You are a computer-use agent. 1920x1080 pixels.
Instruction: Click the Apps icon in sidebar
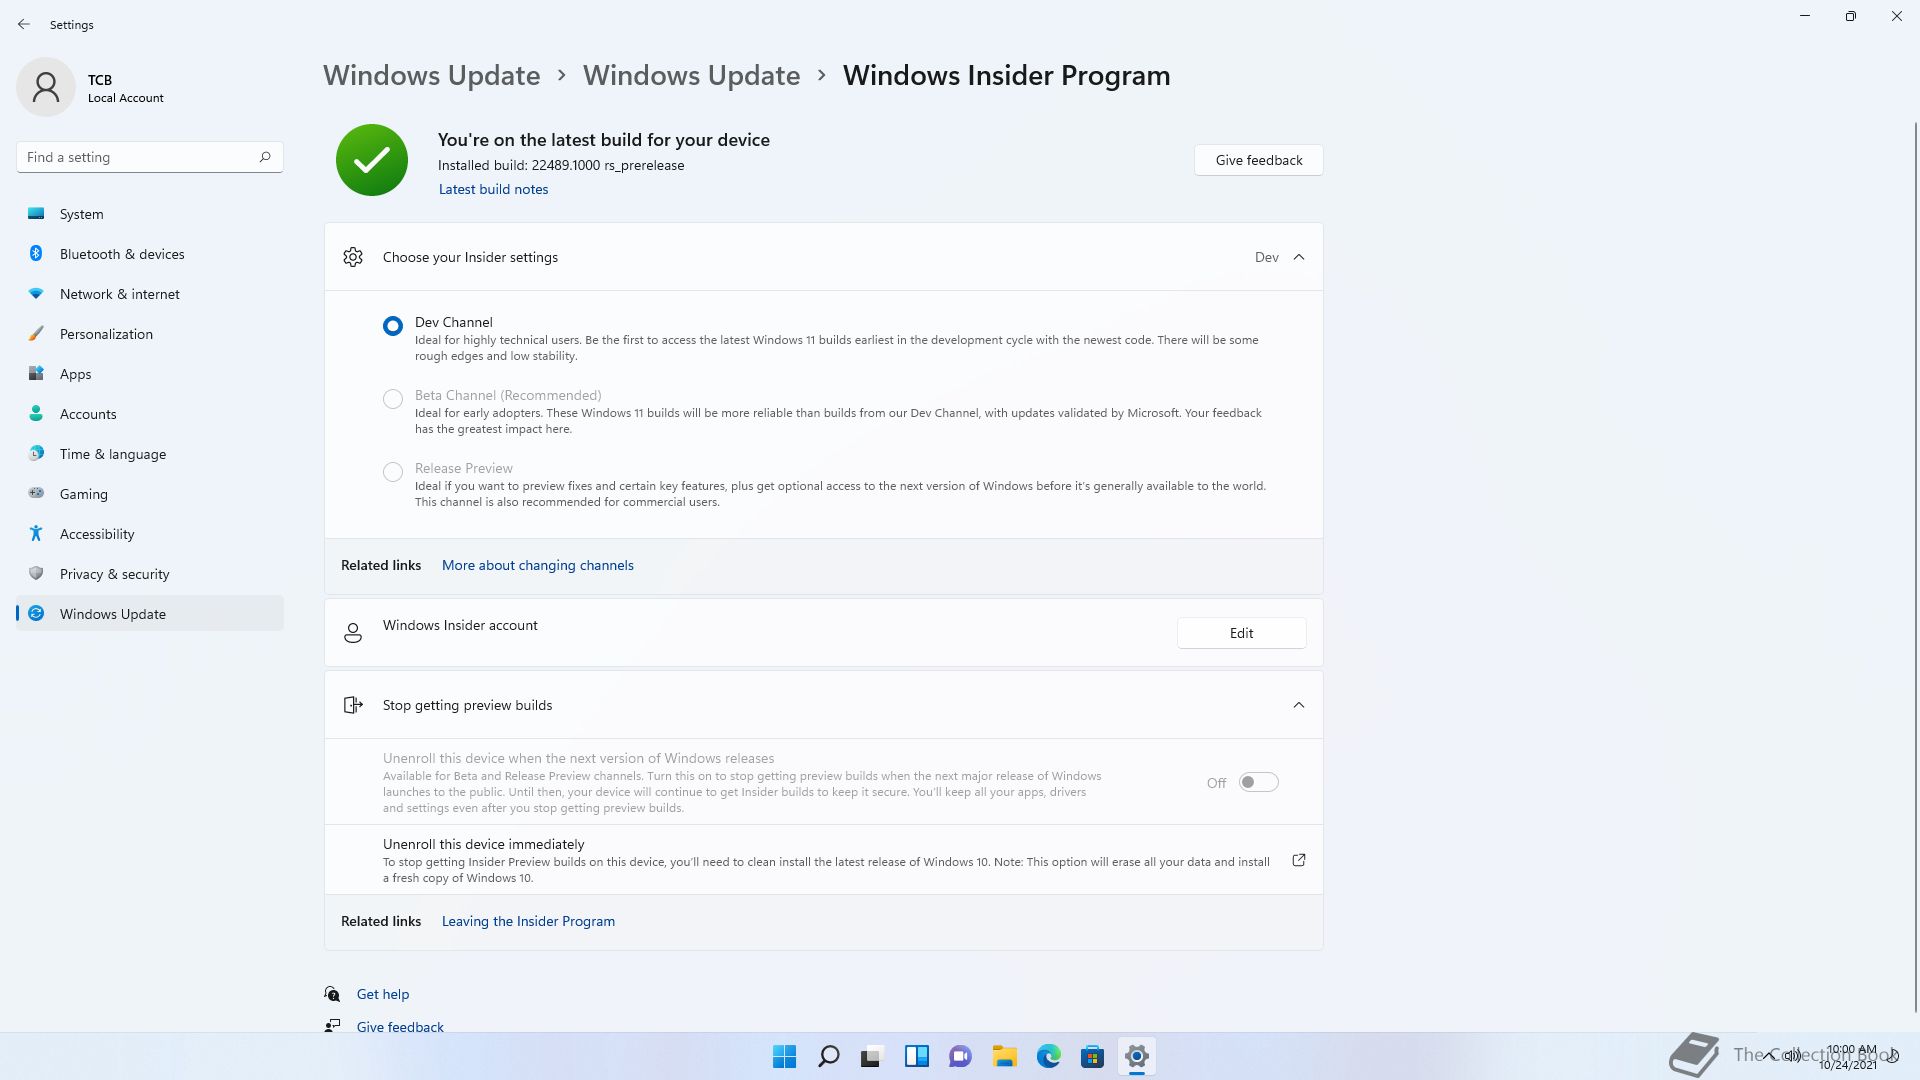click(x=36, y=373)
